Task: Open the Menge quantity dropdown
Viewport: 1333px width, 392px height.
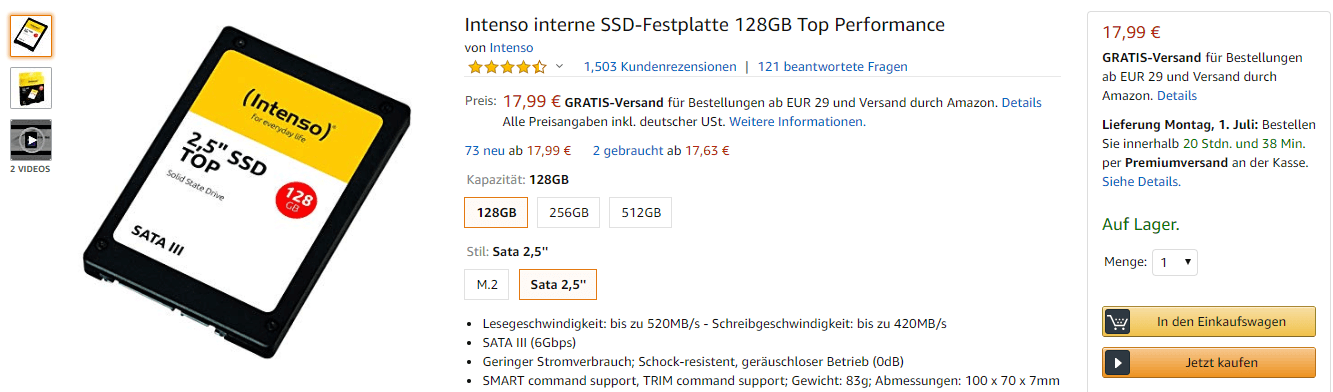Action: coord(1175,262)
